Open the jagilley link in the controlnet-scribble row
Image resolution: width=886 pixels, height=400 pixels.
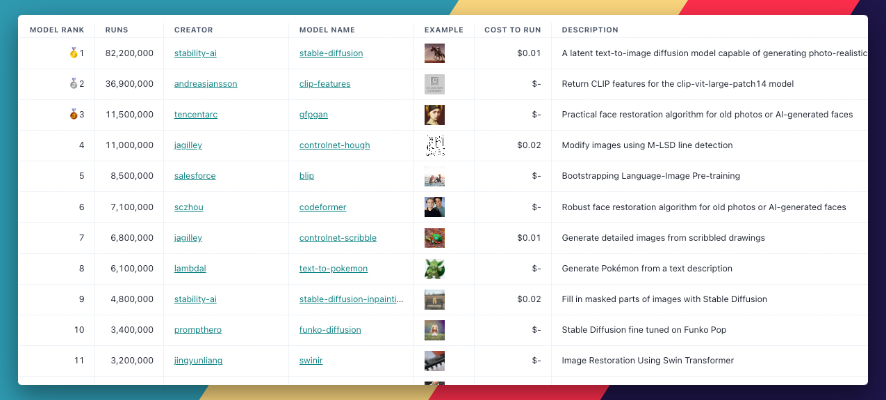click(188, 238)
